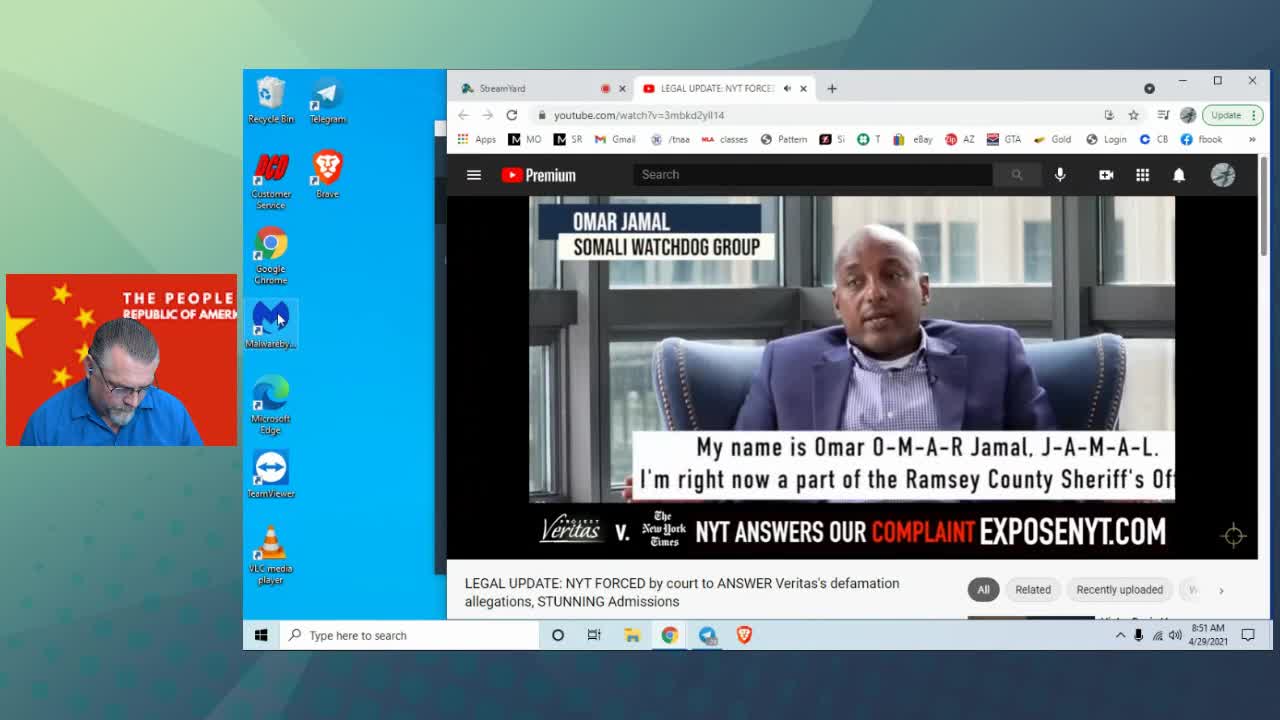Screen dimensions: 1280x720
Task: Click the YouTube search input field
Action: tap(812, 175)
